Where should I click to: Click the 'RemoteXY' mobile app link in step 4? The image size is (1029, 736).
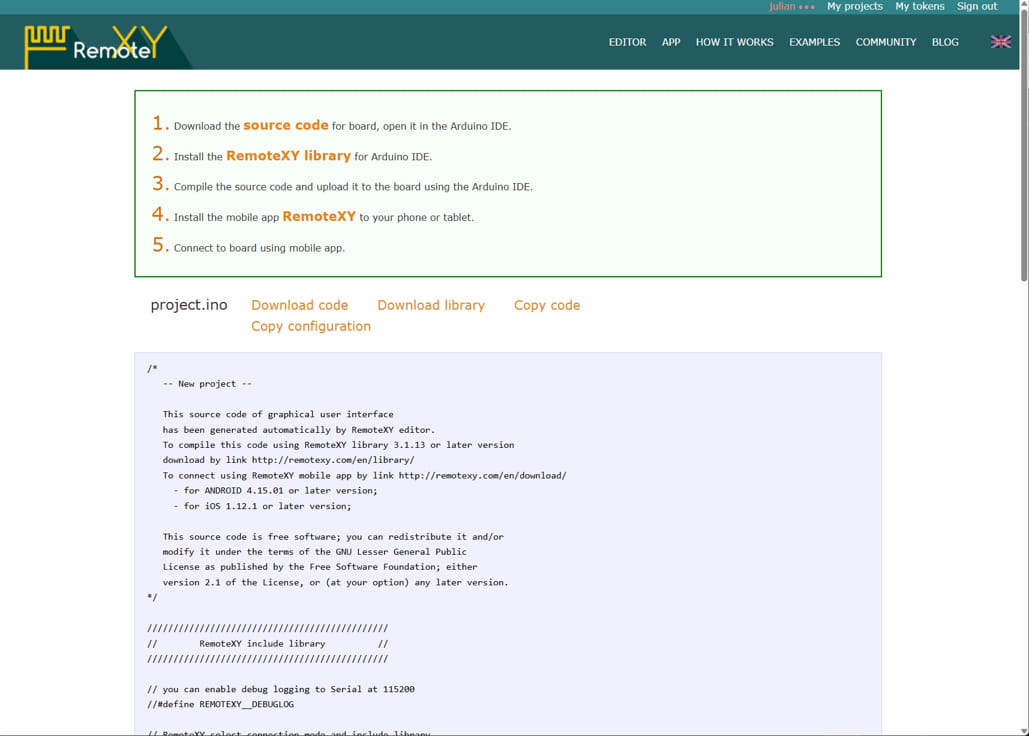coord(319,216)
